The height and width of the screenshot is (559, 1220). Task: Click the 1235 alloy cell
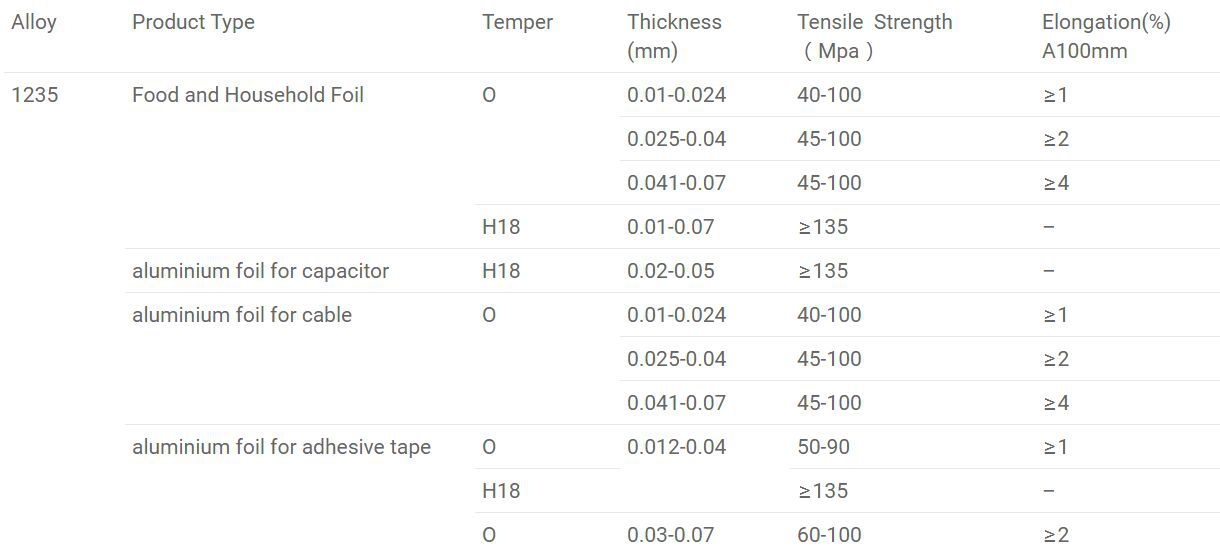pos(35,95)
